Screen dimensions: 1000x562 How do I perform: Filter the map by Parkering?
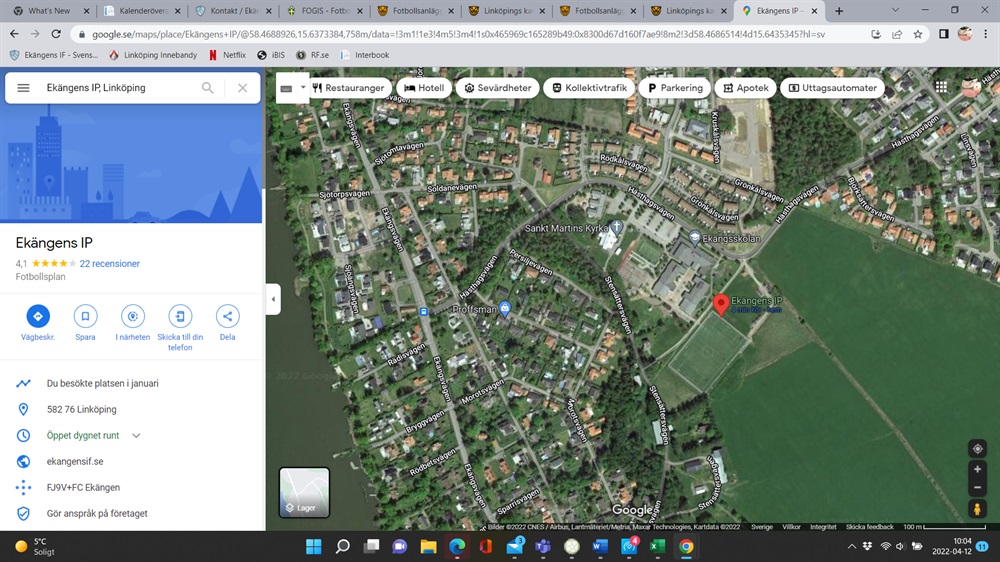click(675, 88)
